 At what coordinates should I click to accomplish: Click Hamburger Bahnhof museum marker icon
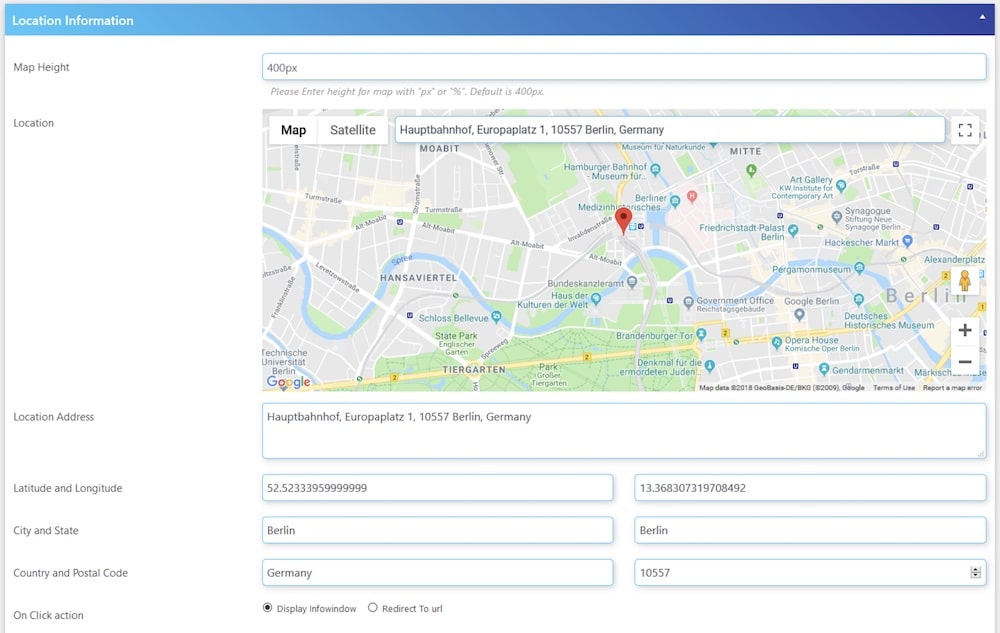click(x=656, y=170)
